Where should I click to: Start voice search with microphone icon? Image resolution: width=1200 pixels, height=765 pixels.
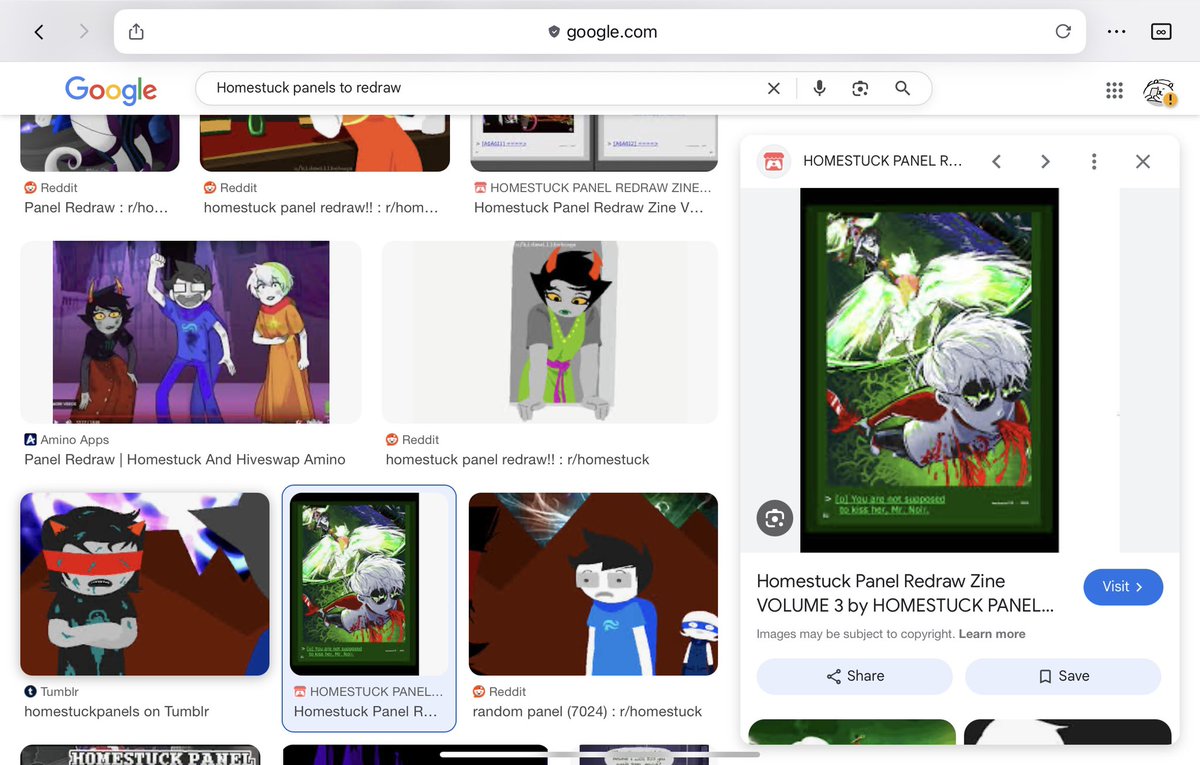pos(819,88)
